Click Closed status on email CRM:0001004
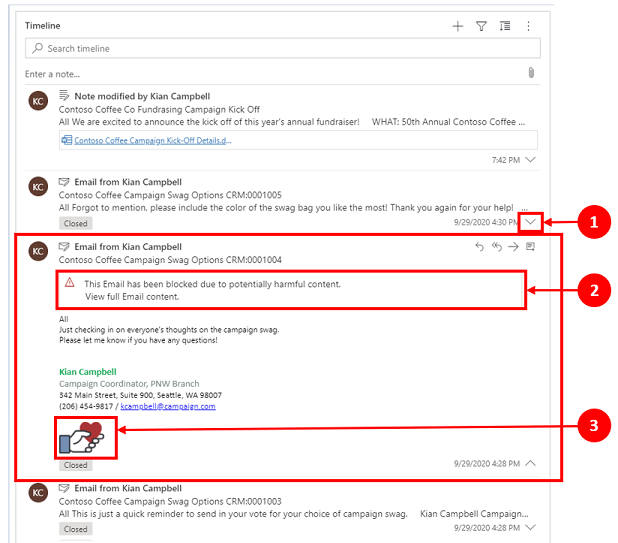 pos(76,465)
